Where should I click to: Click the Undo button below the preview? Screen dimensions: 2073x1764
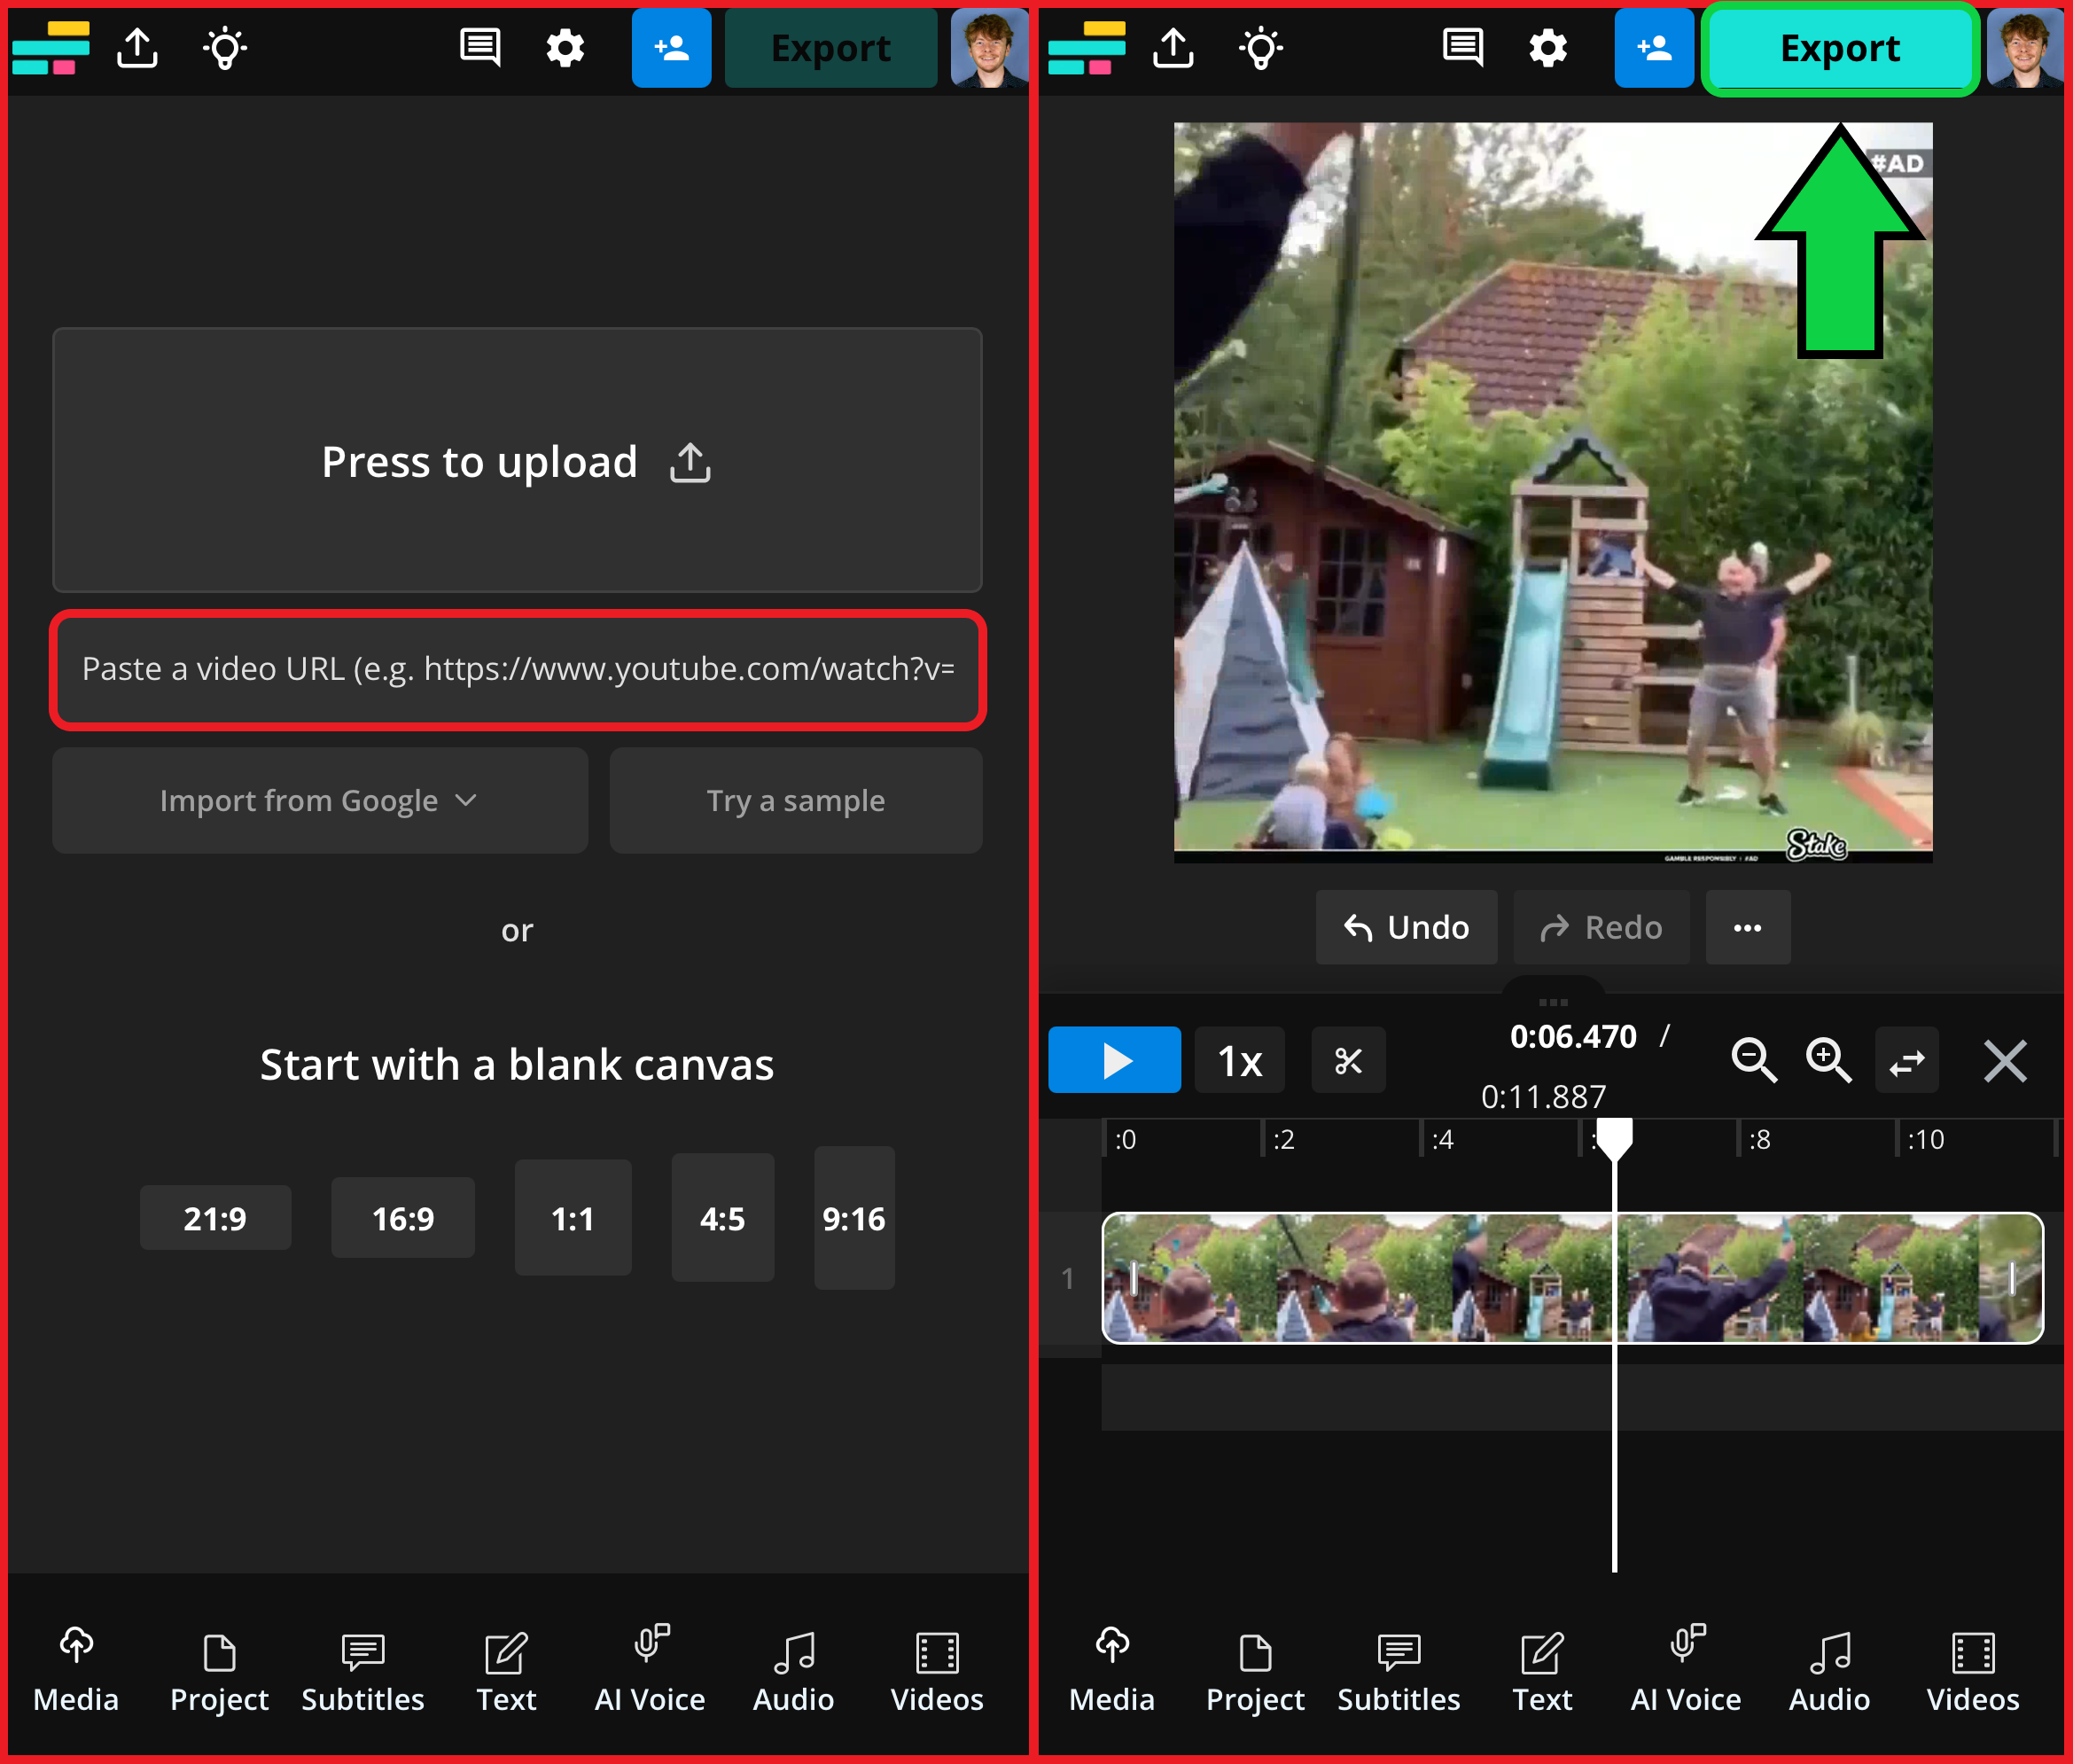(x=1406, y=927)
